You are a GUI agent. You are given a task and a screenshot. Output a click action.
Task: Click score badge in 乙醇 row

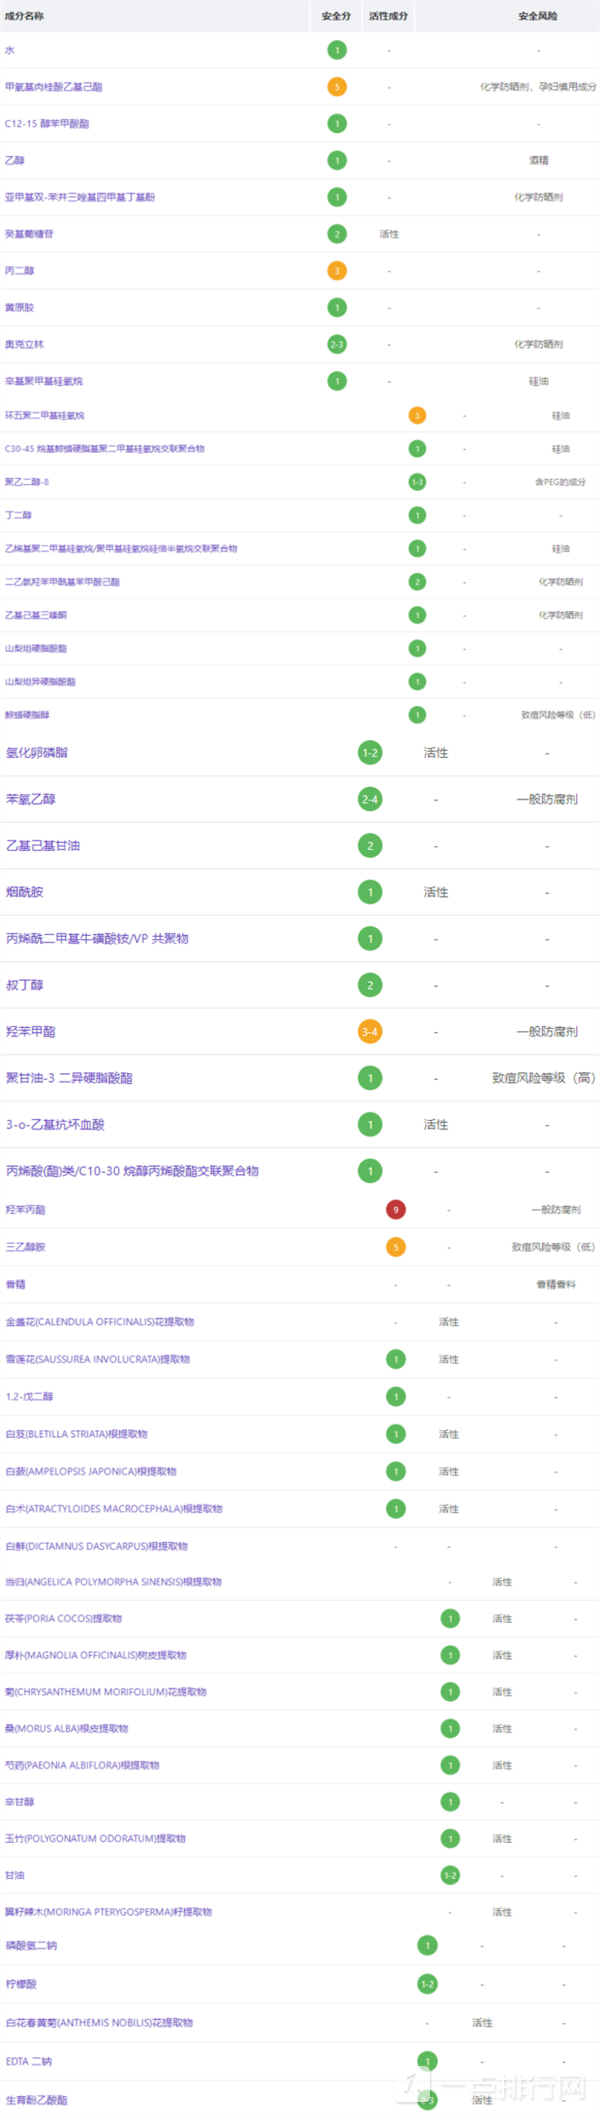[337, 160]
